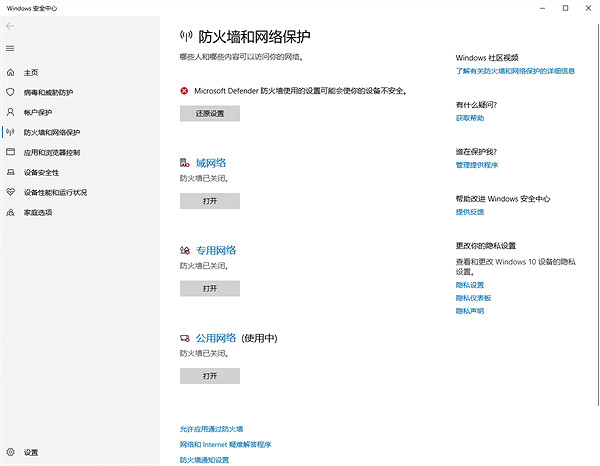Image resolution: width=600 pixels, height=466 pixels.
Task: Click 打开 button under 公用网络
Action: [210, 376]
